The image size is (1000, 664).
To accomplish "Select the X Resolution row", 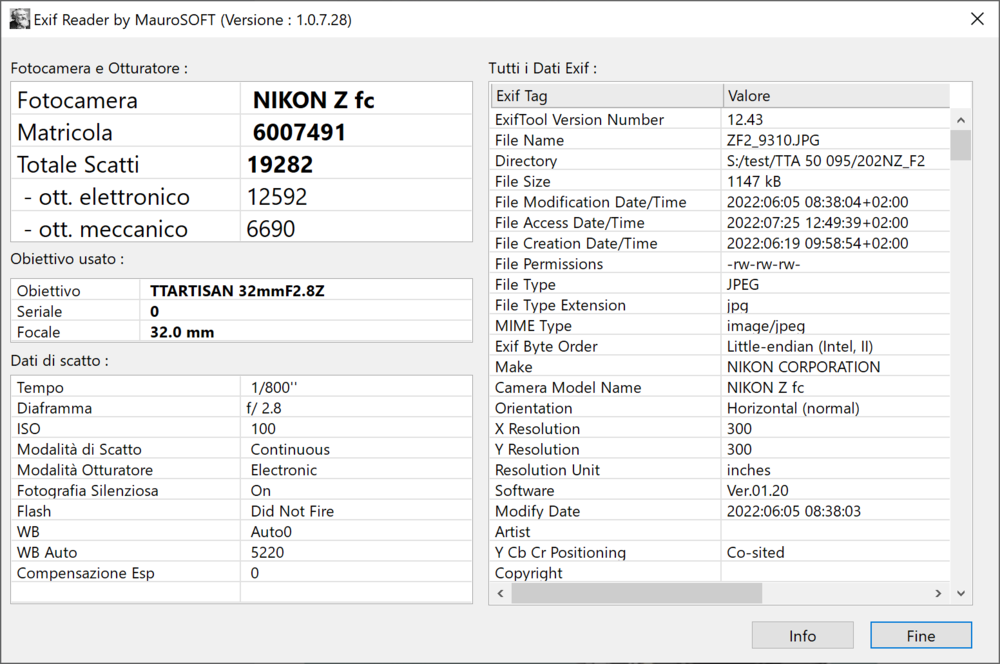I will 719,429.
